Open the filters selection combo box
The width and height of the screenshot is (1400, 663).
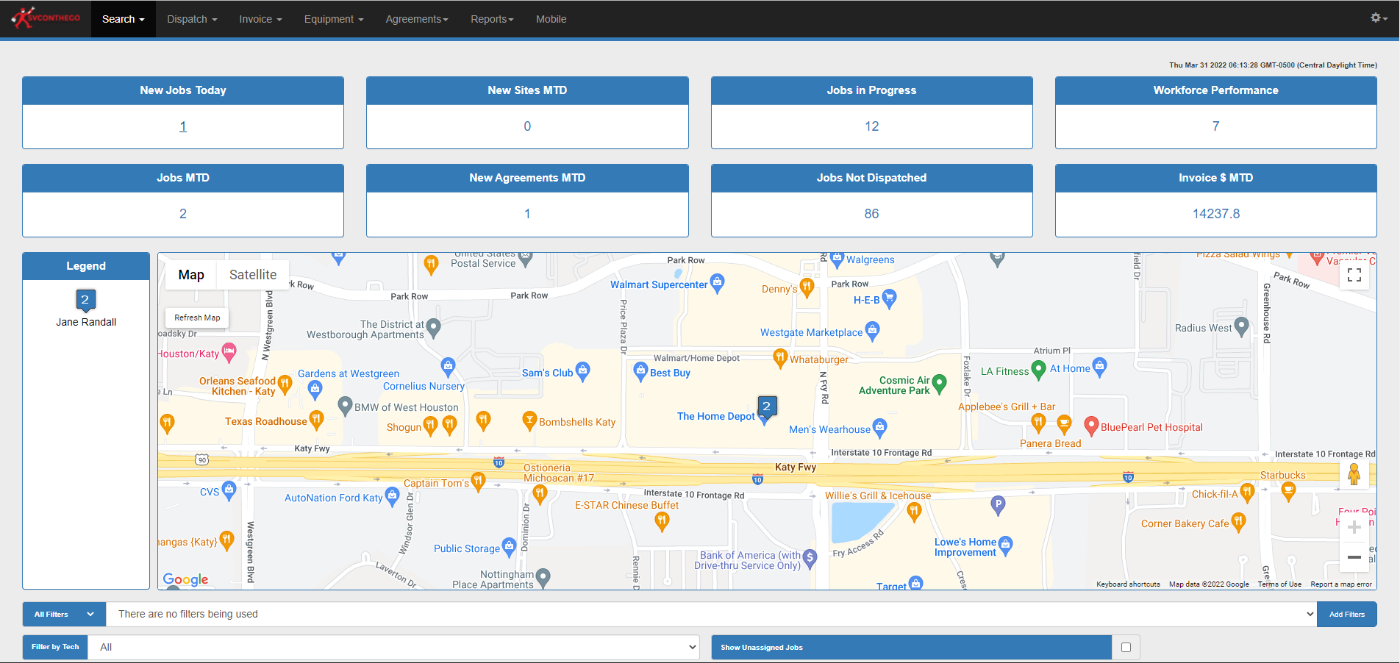click(x=711, y=614)
